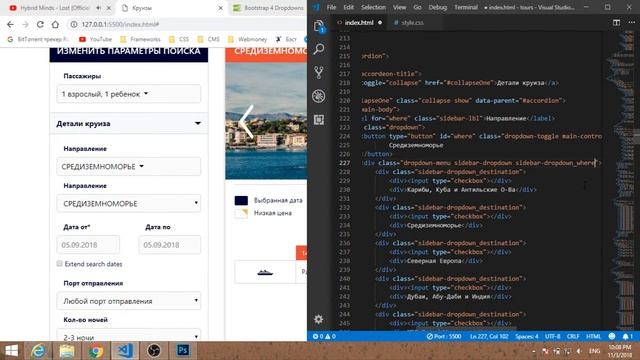Viewport: 640px width, 360px height.
Task: Click the ship icon in results row
Action: point(265,272)
